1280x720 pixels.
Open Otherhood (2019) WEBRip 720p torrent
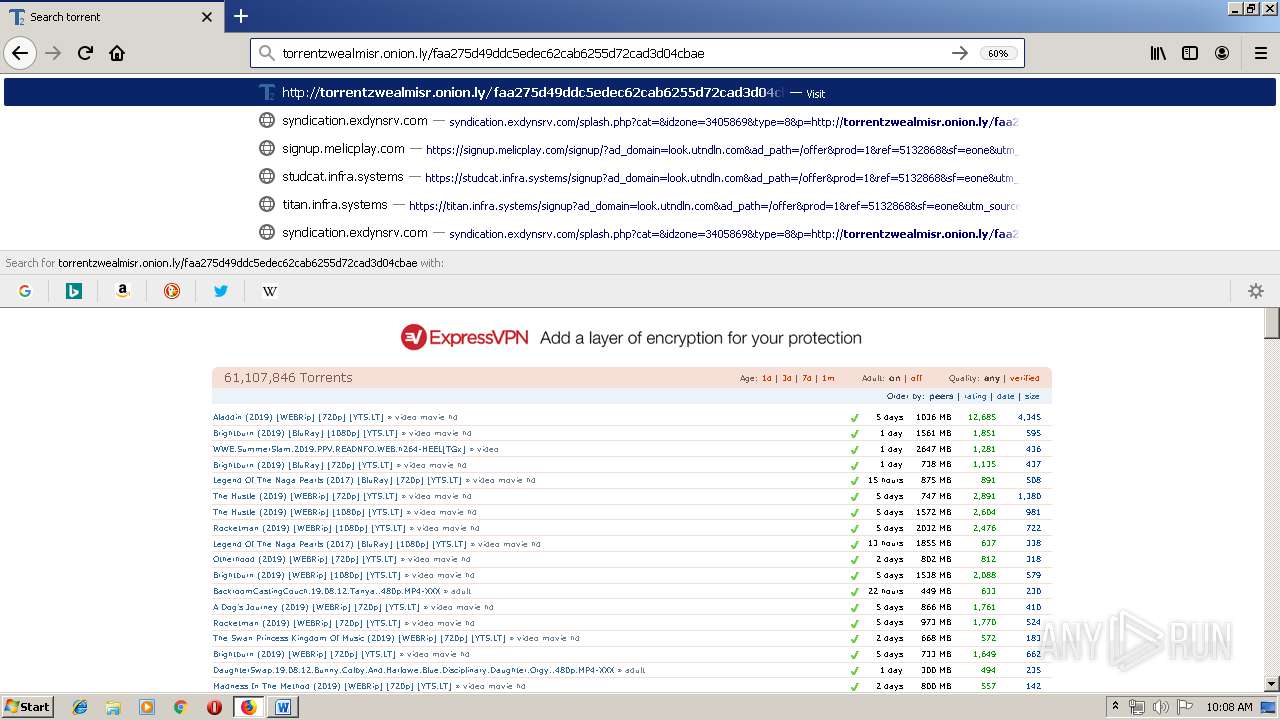tap(305, 559)
